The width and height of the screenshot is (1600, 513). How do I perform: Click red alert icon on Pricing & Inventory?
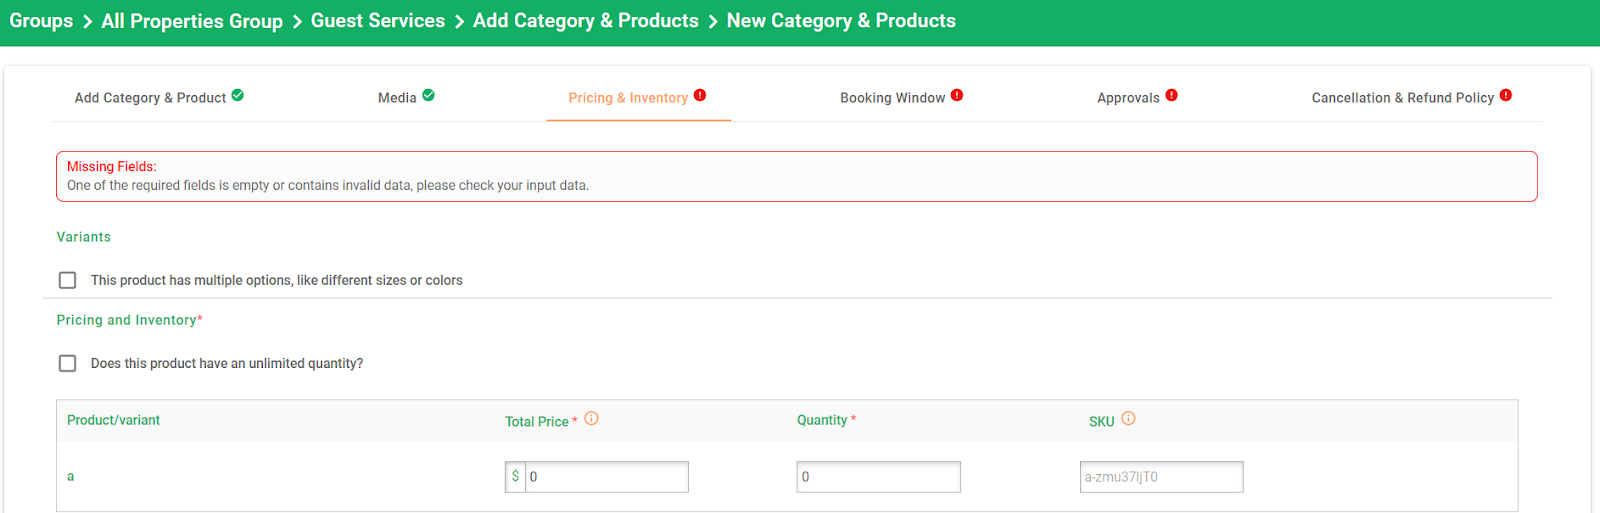[700, 96]
